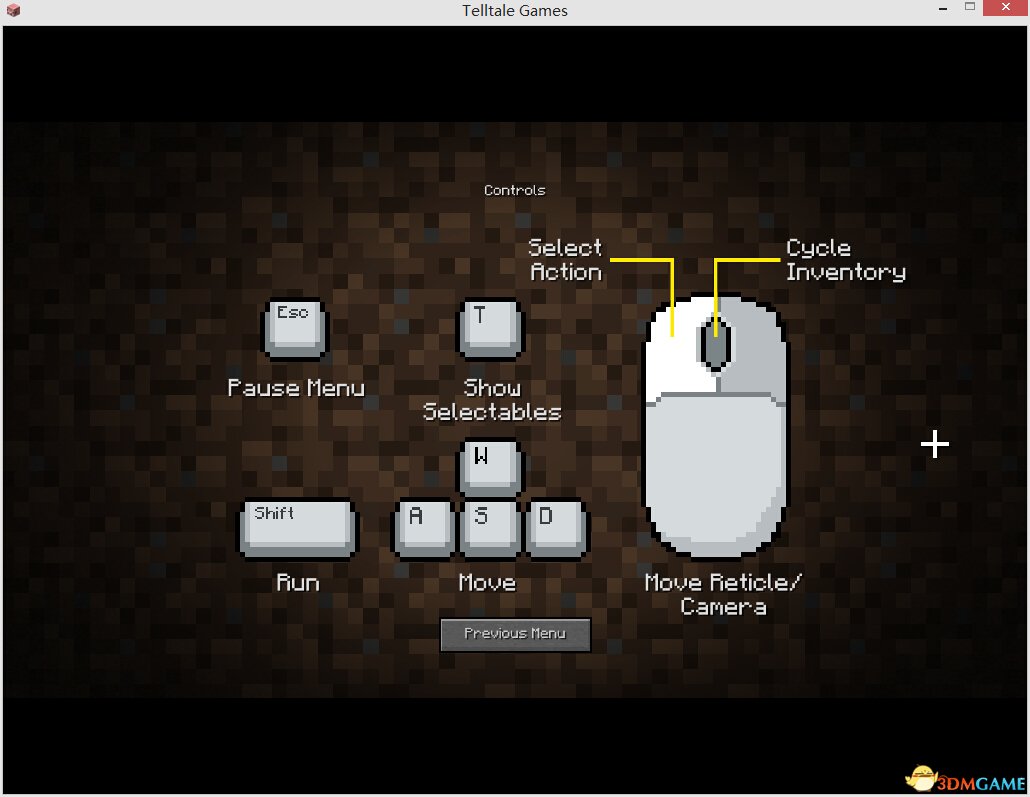The width and height of the screenshot is (1030, 797).
Task: Click the Cycle Inventory label
Action: click(x=845, y=260)
